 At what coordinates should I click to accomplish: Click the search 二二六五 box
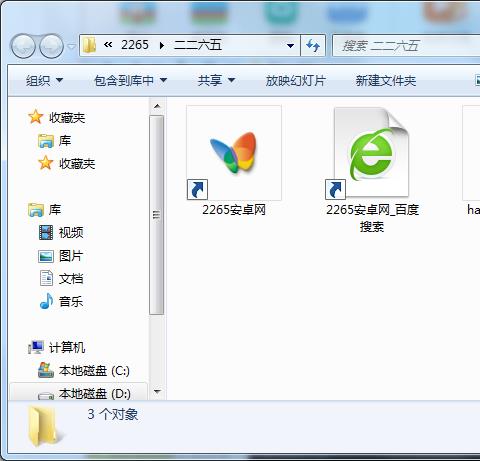pyautogui.click(x=406, y=46)
